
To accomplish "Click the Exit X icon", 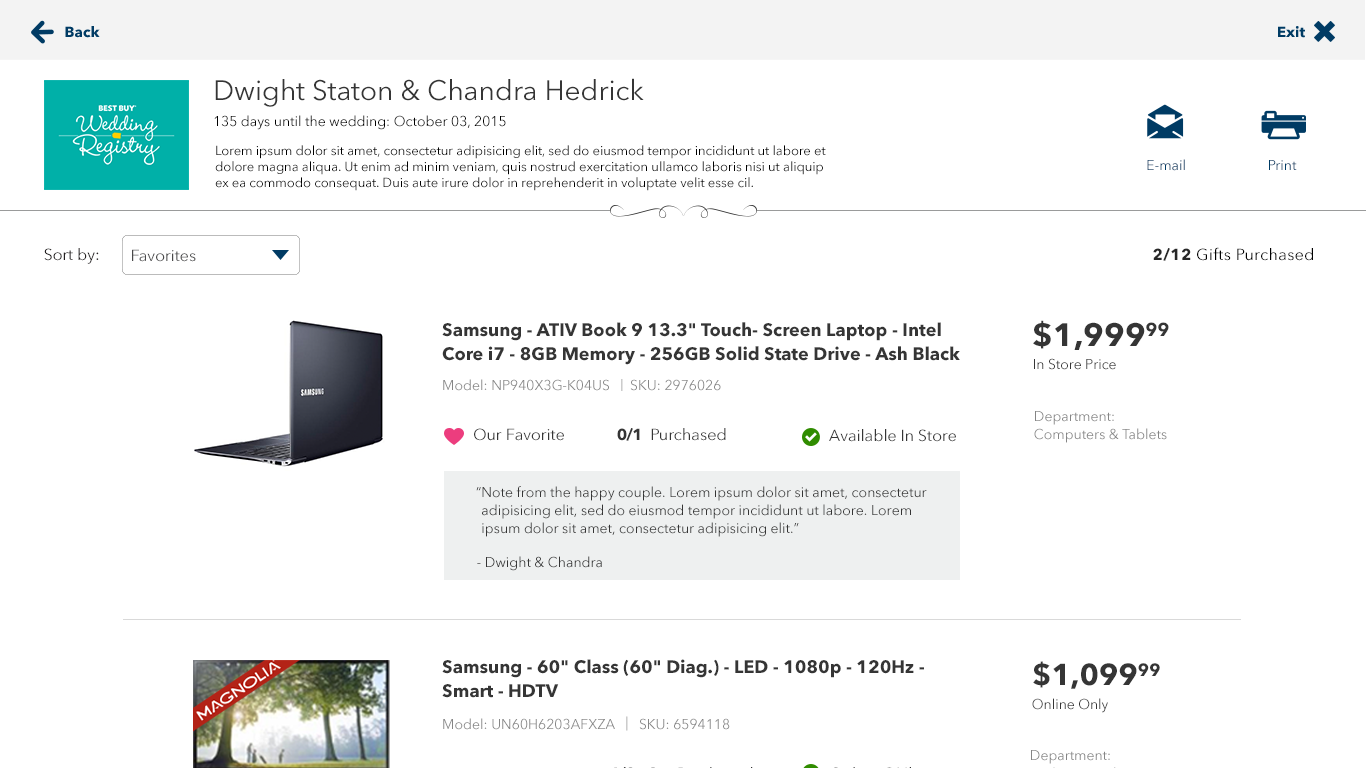I will point(1324,32).
